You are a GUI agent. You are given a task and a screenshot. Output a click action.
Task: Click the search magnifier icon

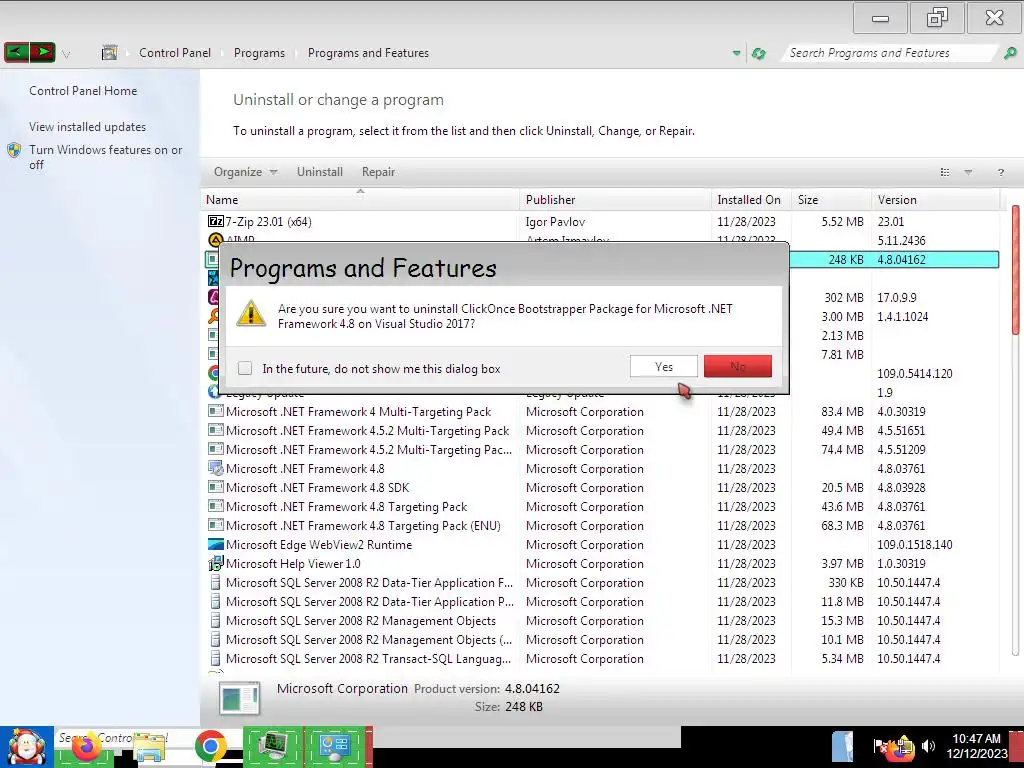[x=1010, y=53]
